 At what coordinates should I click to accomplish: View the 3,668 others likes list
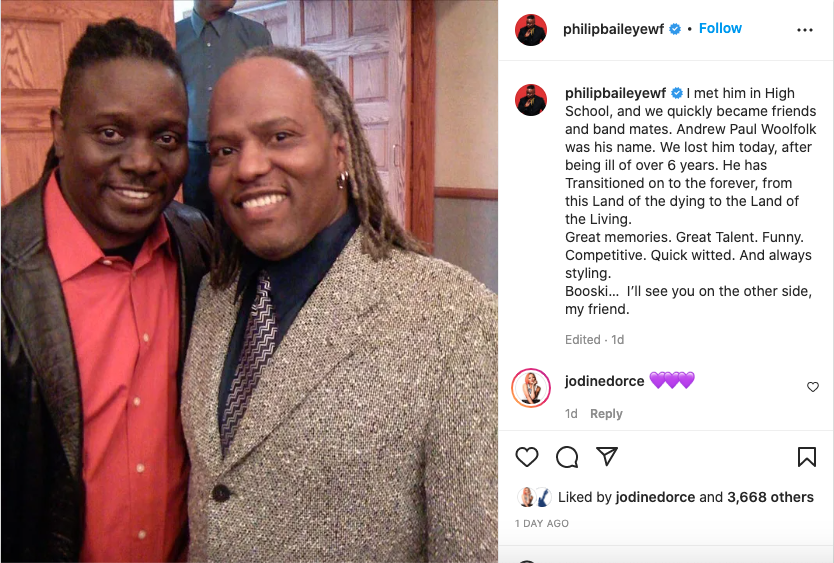[x=770, y=497]
